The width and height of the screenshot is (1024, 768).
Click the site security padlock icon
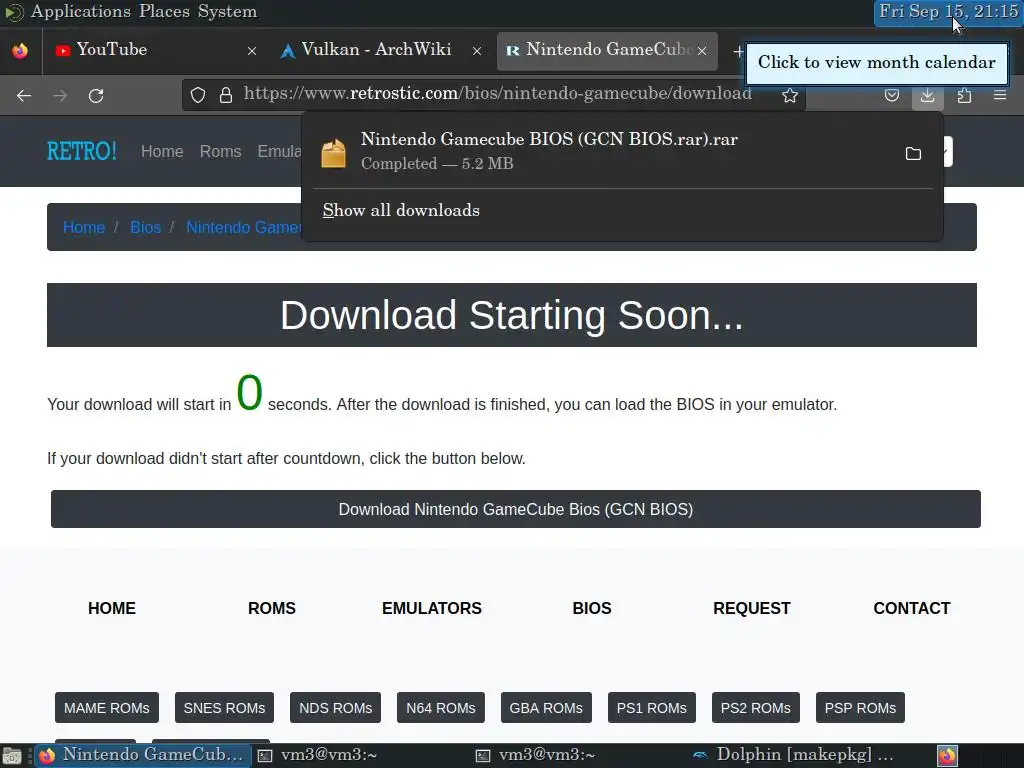(226, 95)
